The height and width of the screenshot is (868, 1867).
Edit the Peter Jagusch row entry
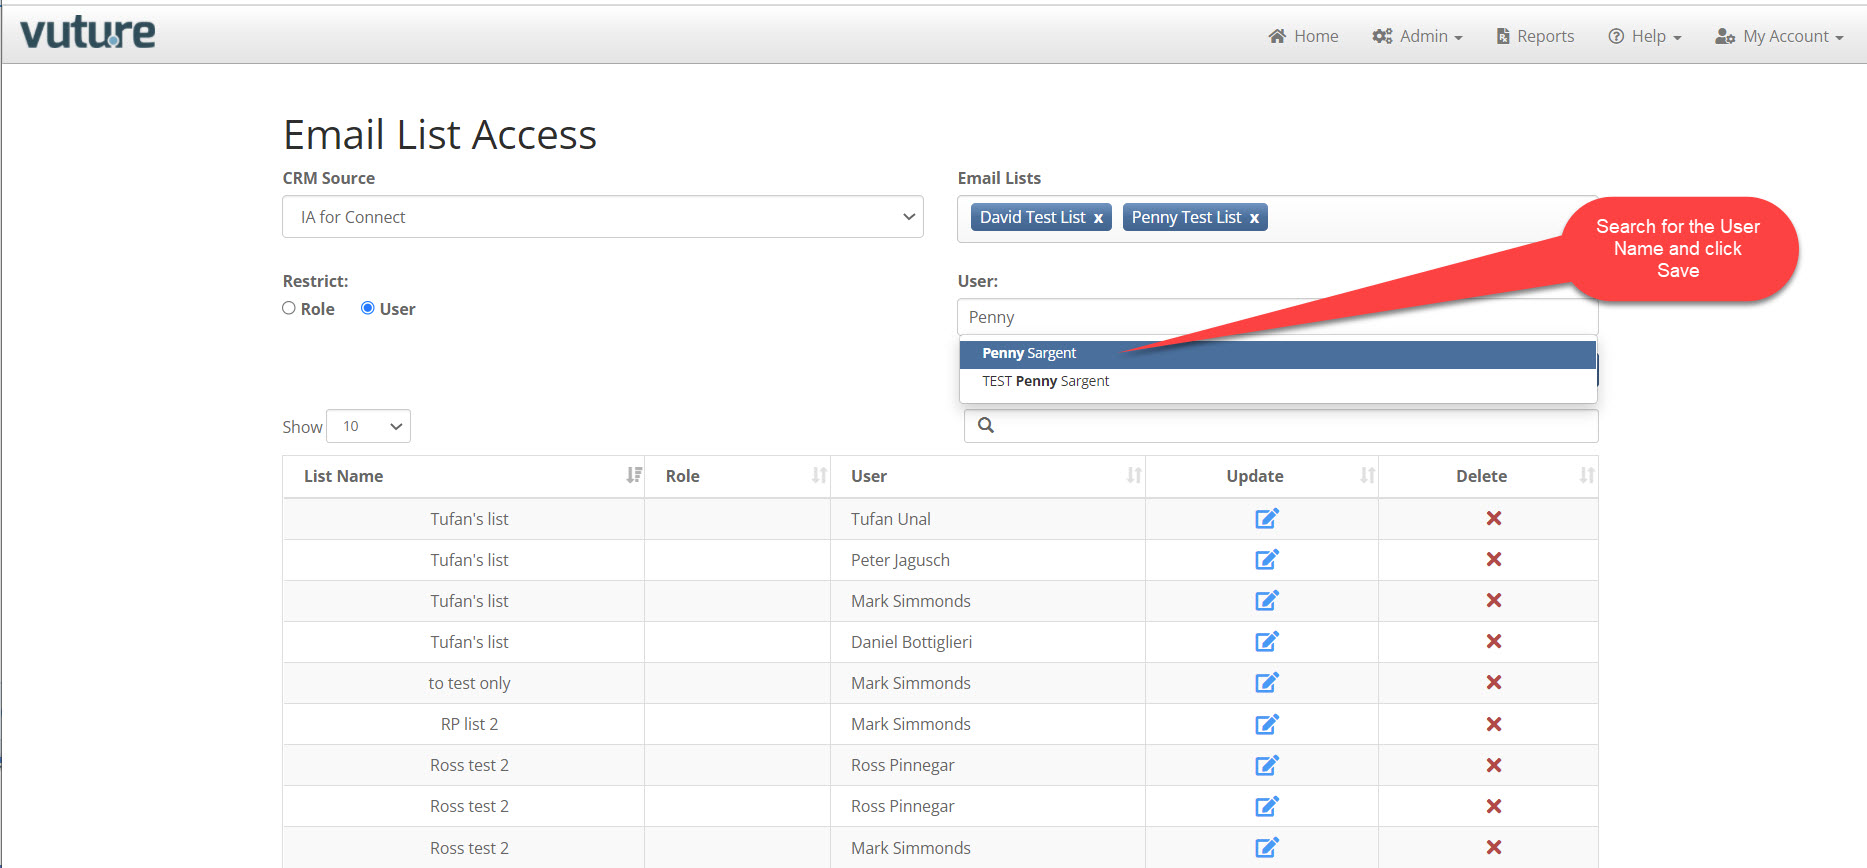click(x=1266, y=559)
